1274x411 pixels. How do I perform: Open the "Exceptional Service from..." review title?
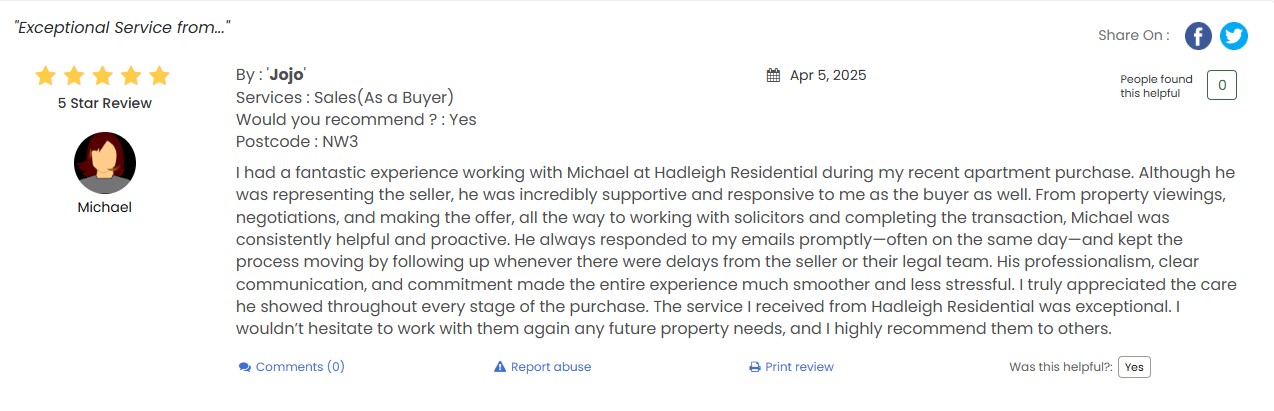[x=122, y=27]
